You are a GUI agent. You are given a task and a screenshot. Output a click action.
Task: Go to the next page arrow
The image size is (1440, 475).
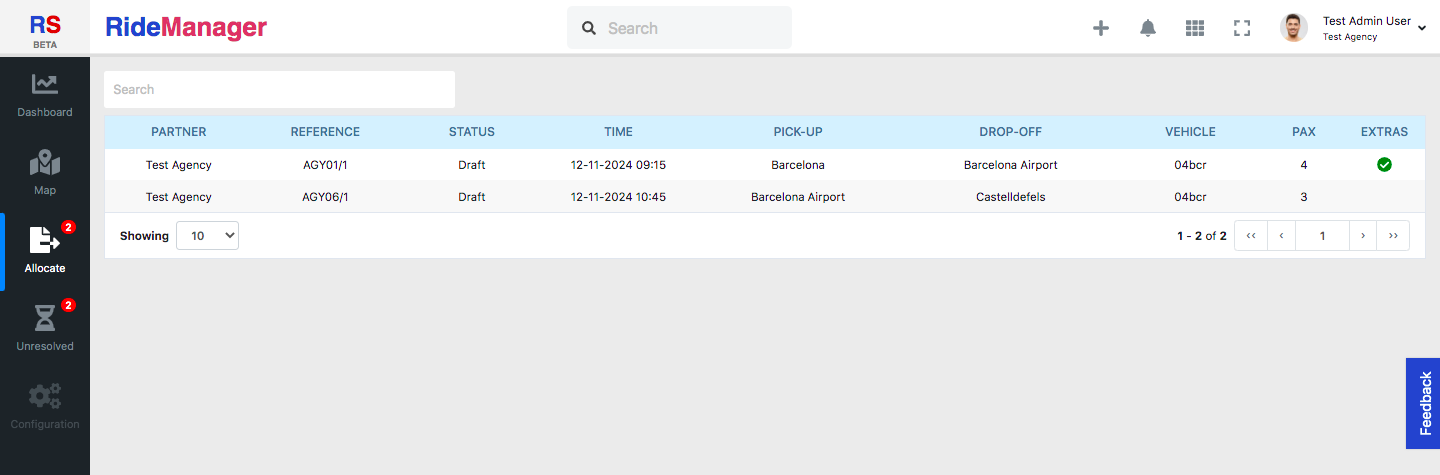click(1363, 235)
